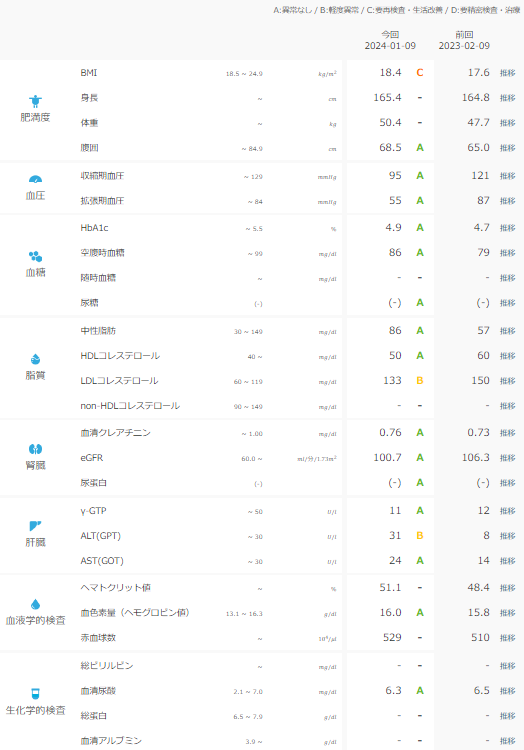Click the 血圧 gauge icon
This screenshot has height=750, width=524.
pos(35,179)
